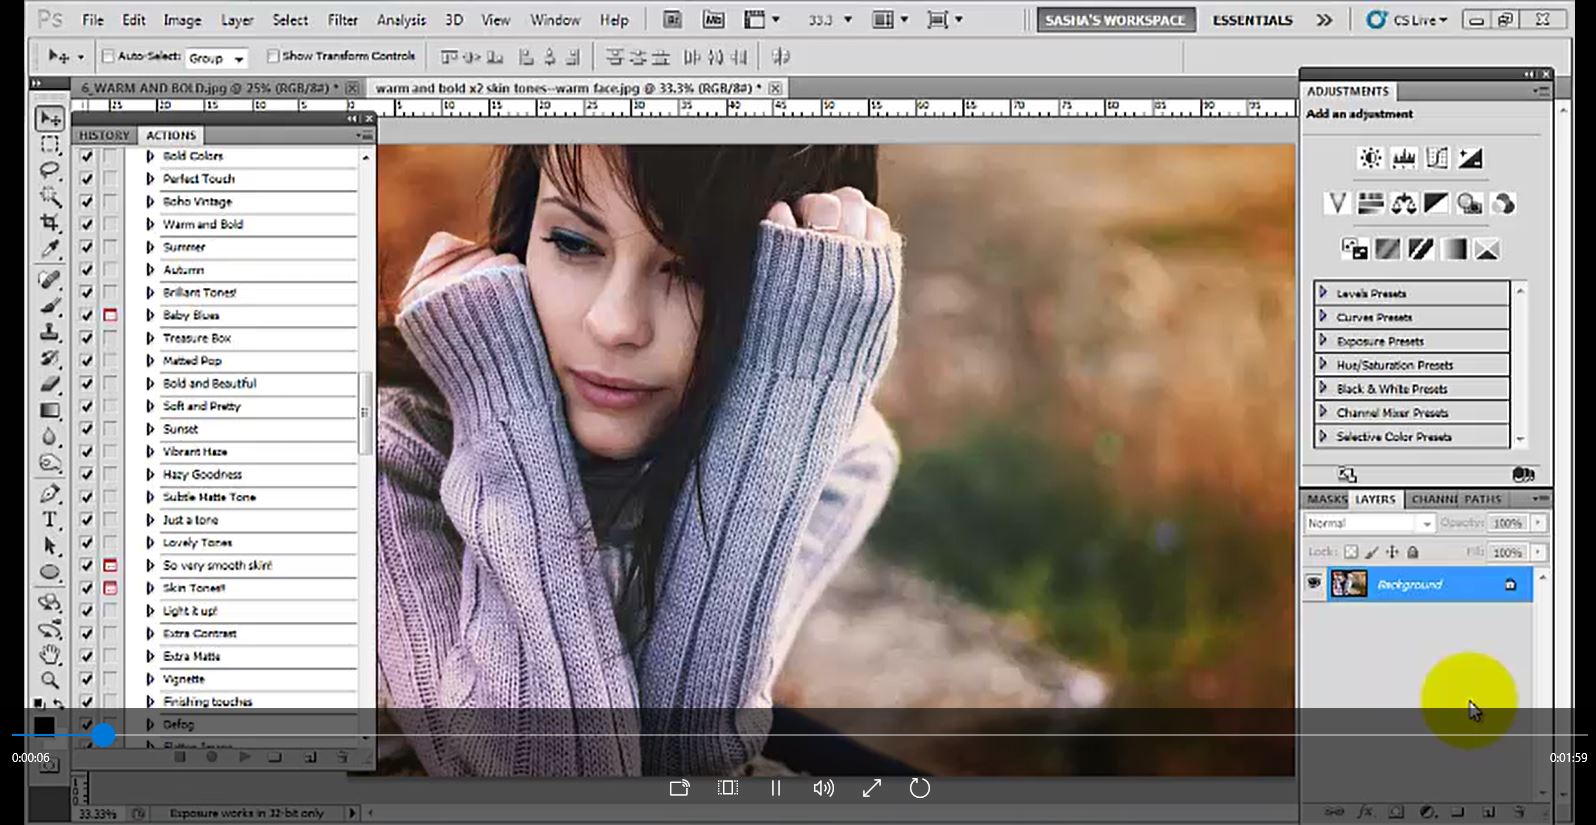Switch to the Masks tab
This screenshot has height=825, width=1596.
click(x=1327, y=499)
